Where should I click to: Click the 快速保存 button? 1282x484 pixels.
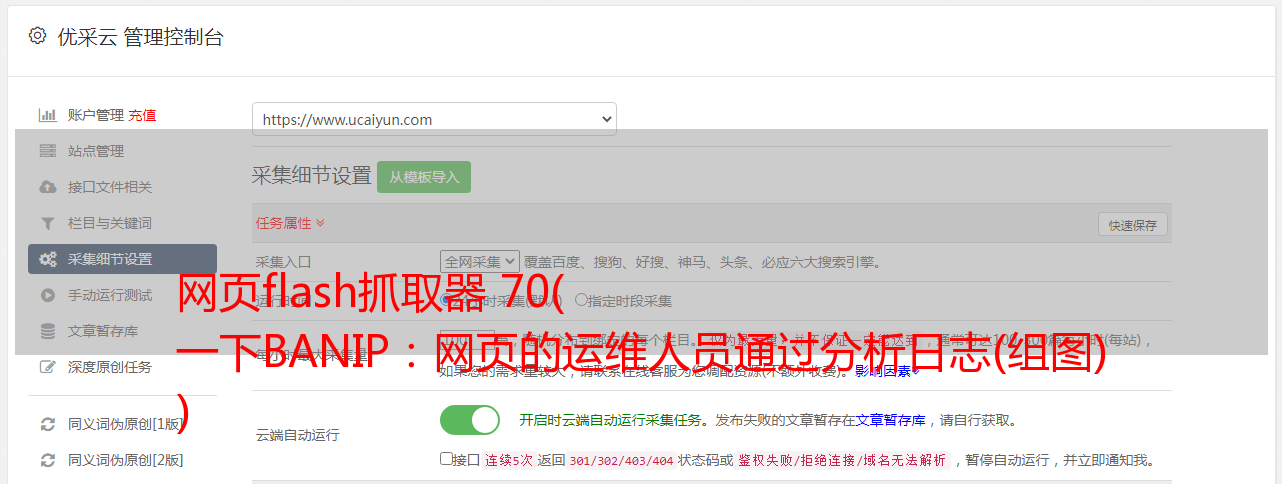click(x=1132, y=225)
